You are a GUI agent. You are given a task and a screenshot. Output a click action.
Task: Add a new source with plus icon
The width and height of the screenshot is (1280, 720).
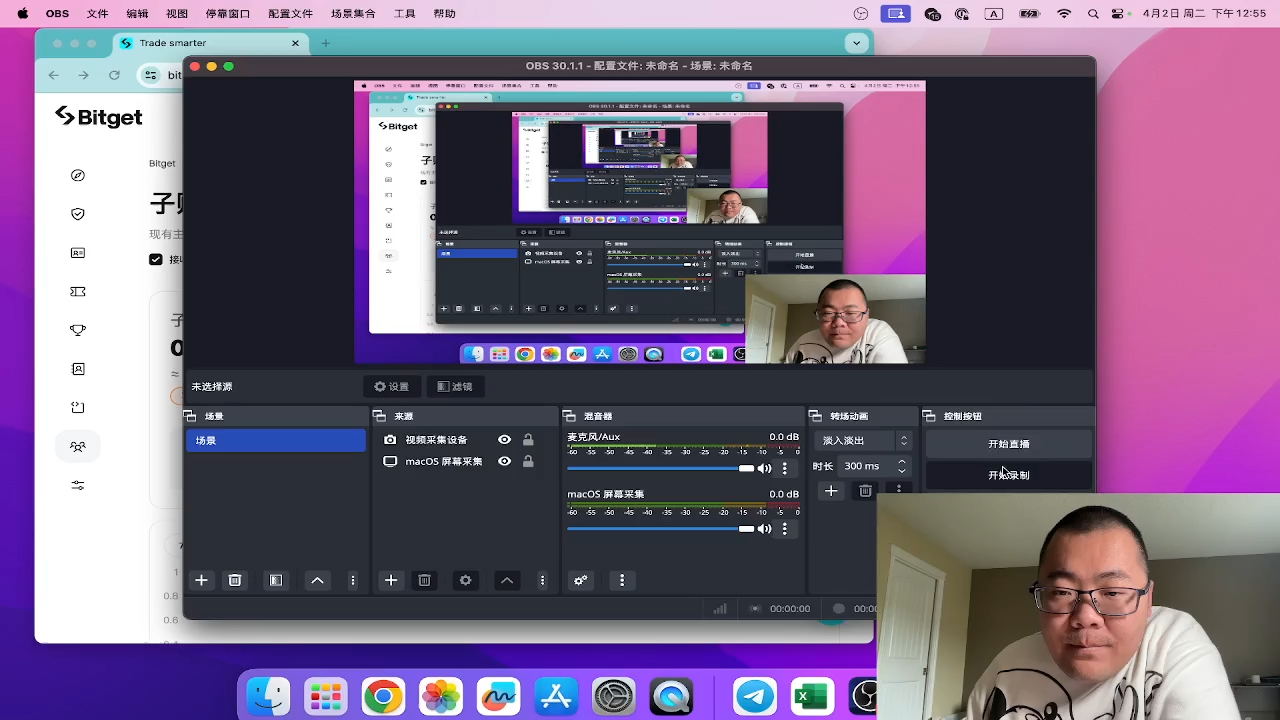[x=391, y=580]
